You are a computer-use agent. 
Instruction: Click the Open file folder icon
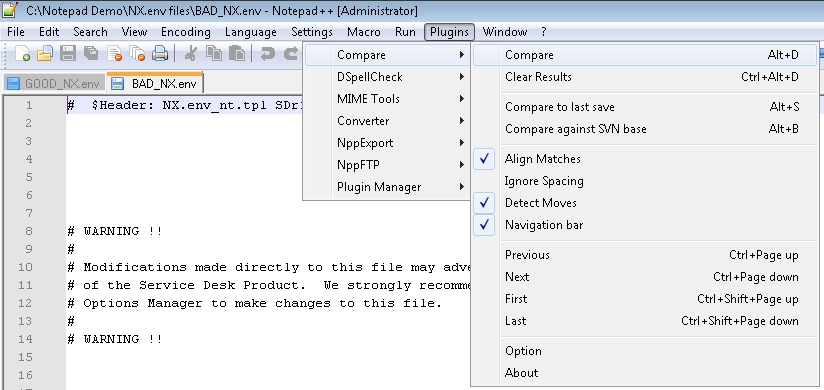point(45,53)
